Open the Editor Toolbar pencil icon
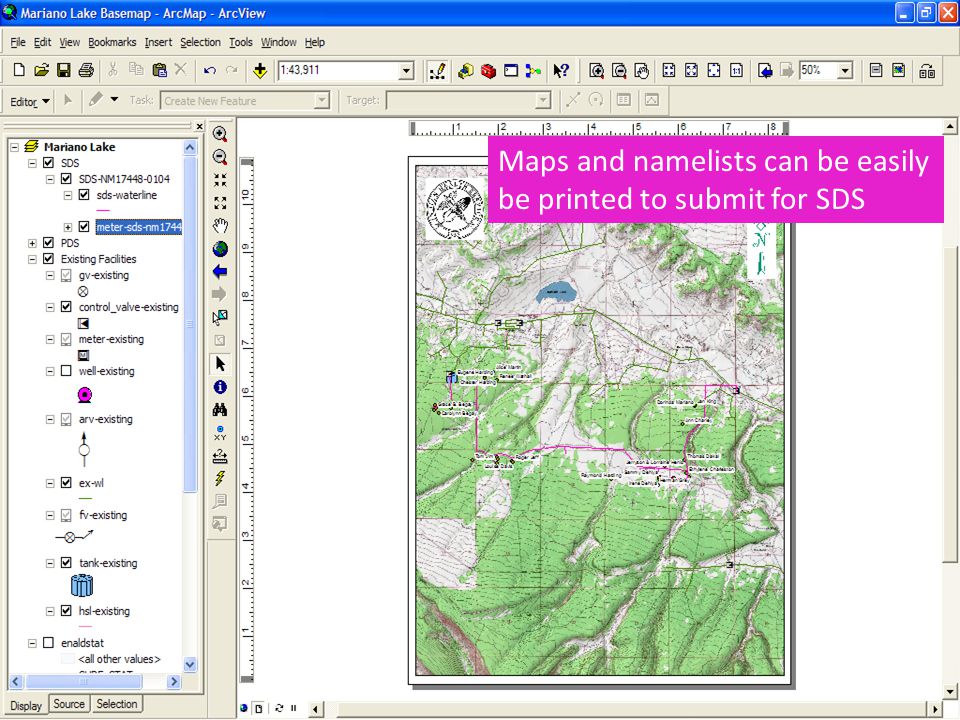Image resolution: width=960 pixels, height=720 pixels. 437,70
